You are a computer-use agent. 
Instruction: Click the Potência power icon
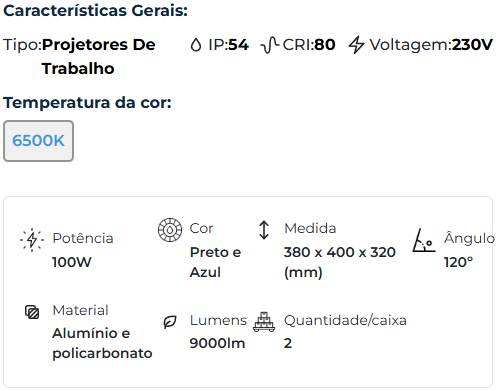click(x=32, y=240)
